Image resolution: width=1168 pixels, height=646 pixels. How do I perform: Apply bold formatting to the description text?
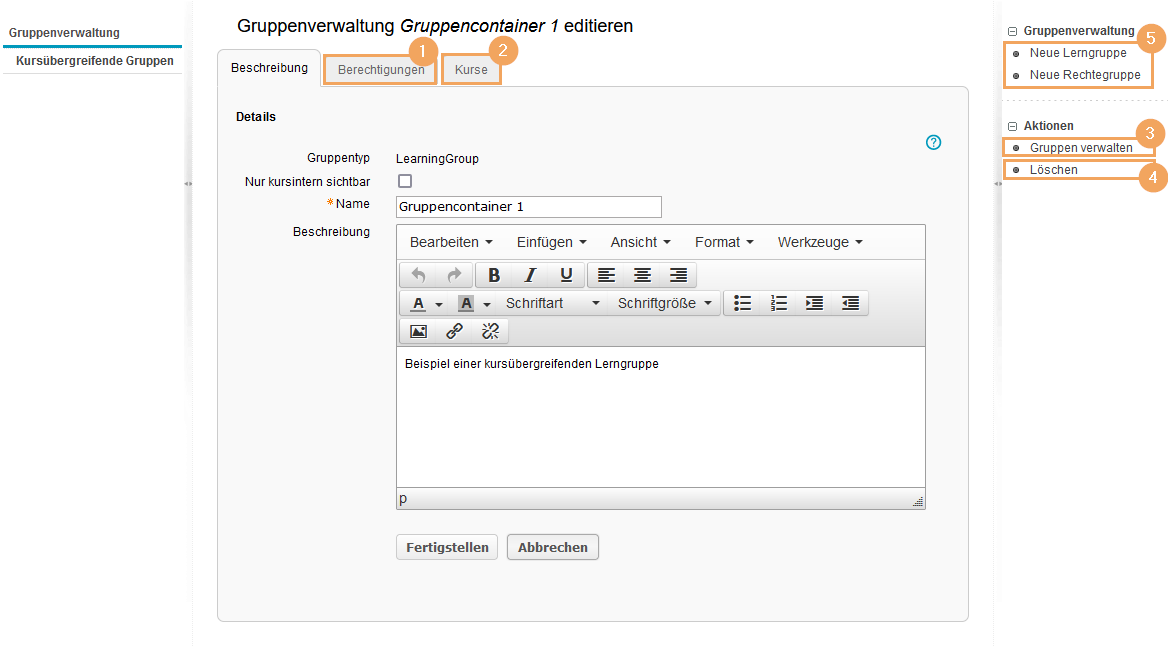pyautogui.click(x=492, y=275)
